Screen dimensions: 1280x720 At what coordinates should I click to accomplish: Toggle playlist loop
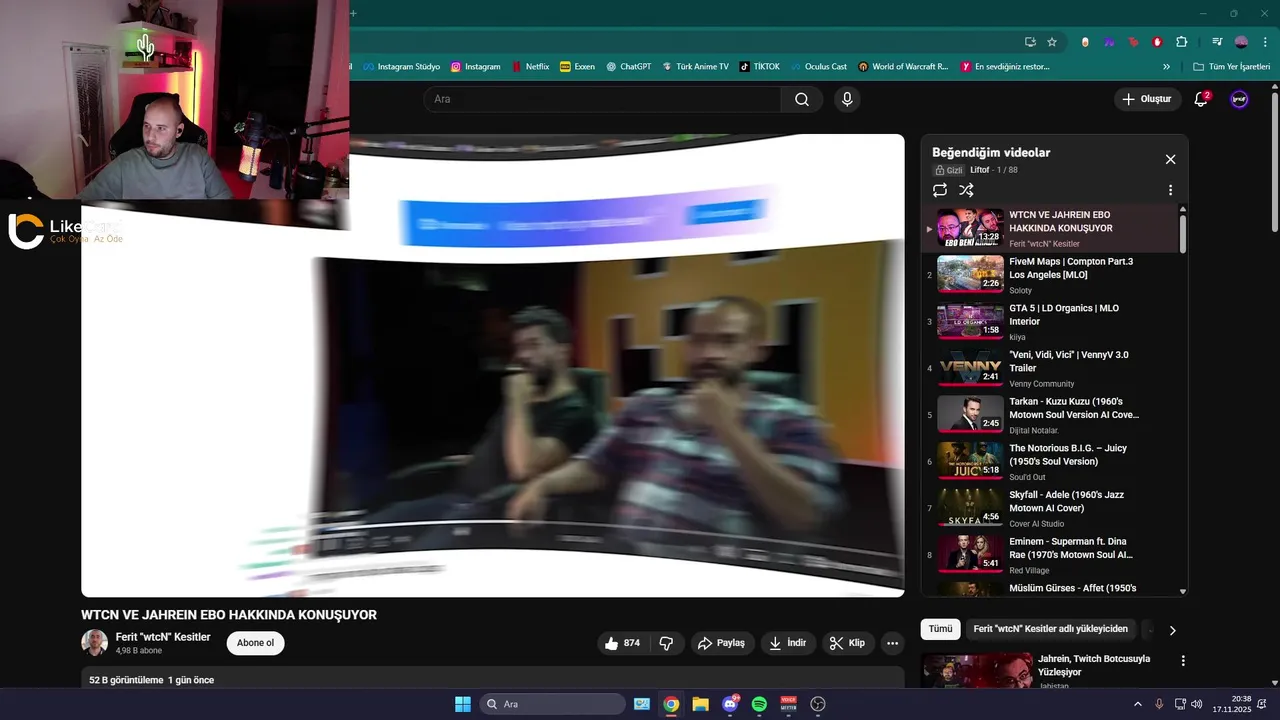pyautogui.click(x=940, y=190)
